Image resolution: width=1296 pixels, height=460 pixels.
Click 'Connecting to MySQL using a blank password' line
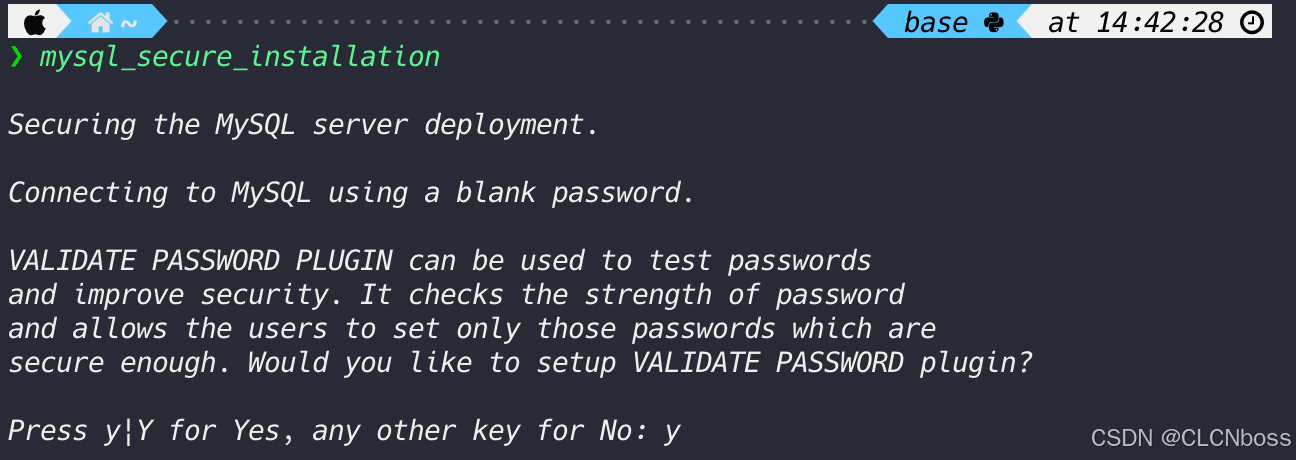coord(351,193)
